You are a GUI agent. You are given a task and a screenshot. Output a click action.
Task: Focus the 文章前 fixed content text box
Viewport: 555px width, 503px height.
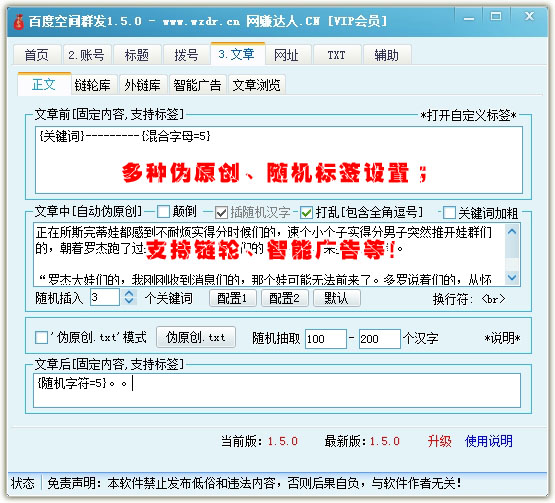point(279,160)
